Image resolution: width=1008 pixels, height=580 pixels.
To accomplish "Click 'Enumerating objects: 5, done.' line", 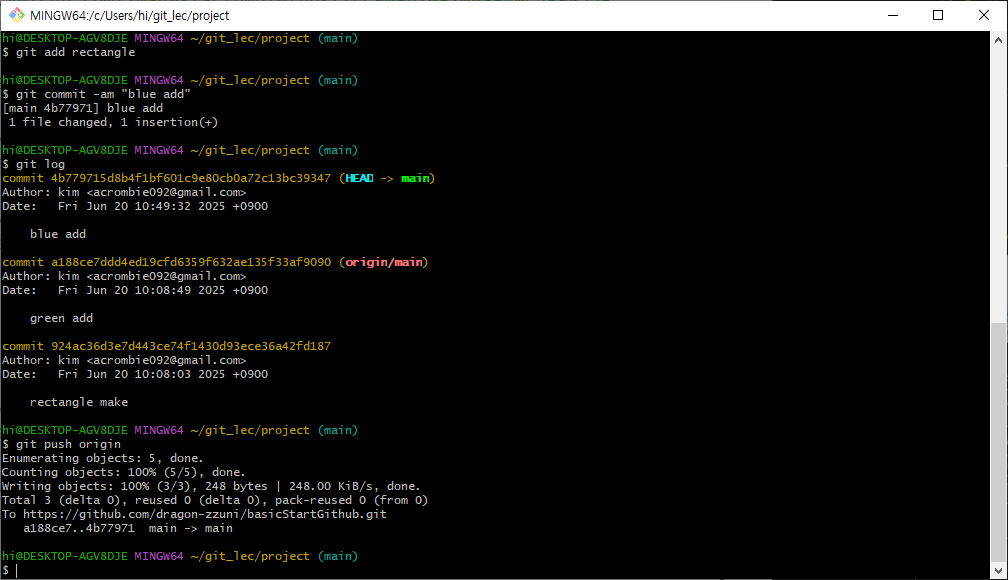I will coord(103,458).
